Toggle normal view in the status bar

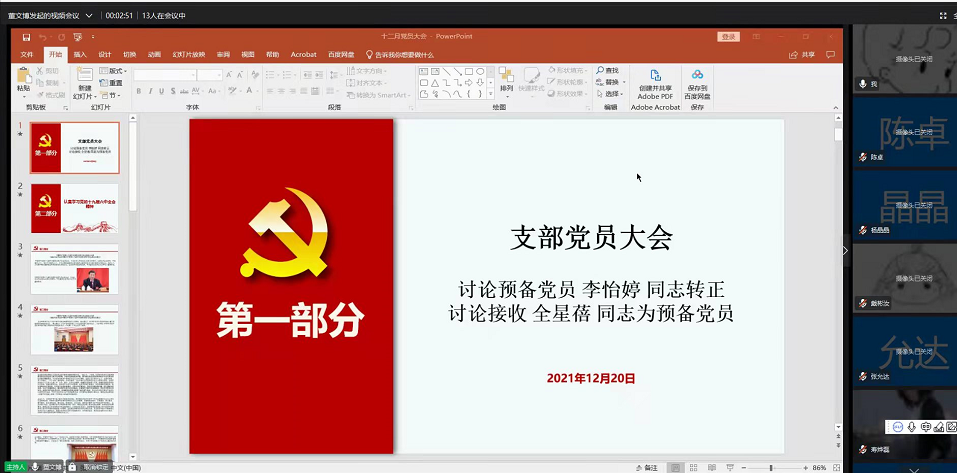pyautogui.click(x=676, y=468)
